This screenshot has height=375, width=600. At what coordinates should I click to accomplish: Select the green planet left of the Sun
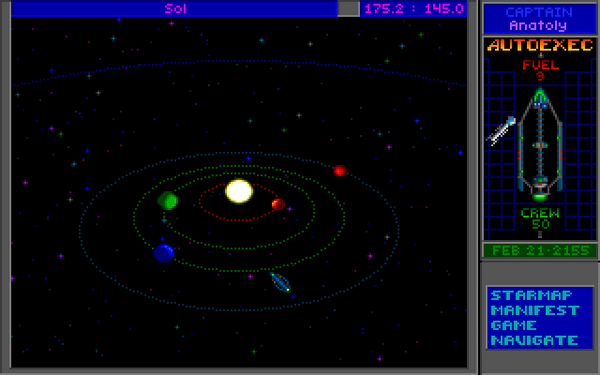tap(168, 201)
